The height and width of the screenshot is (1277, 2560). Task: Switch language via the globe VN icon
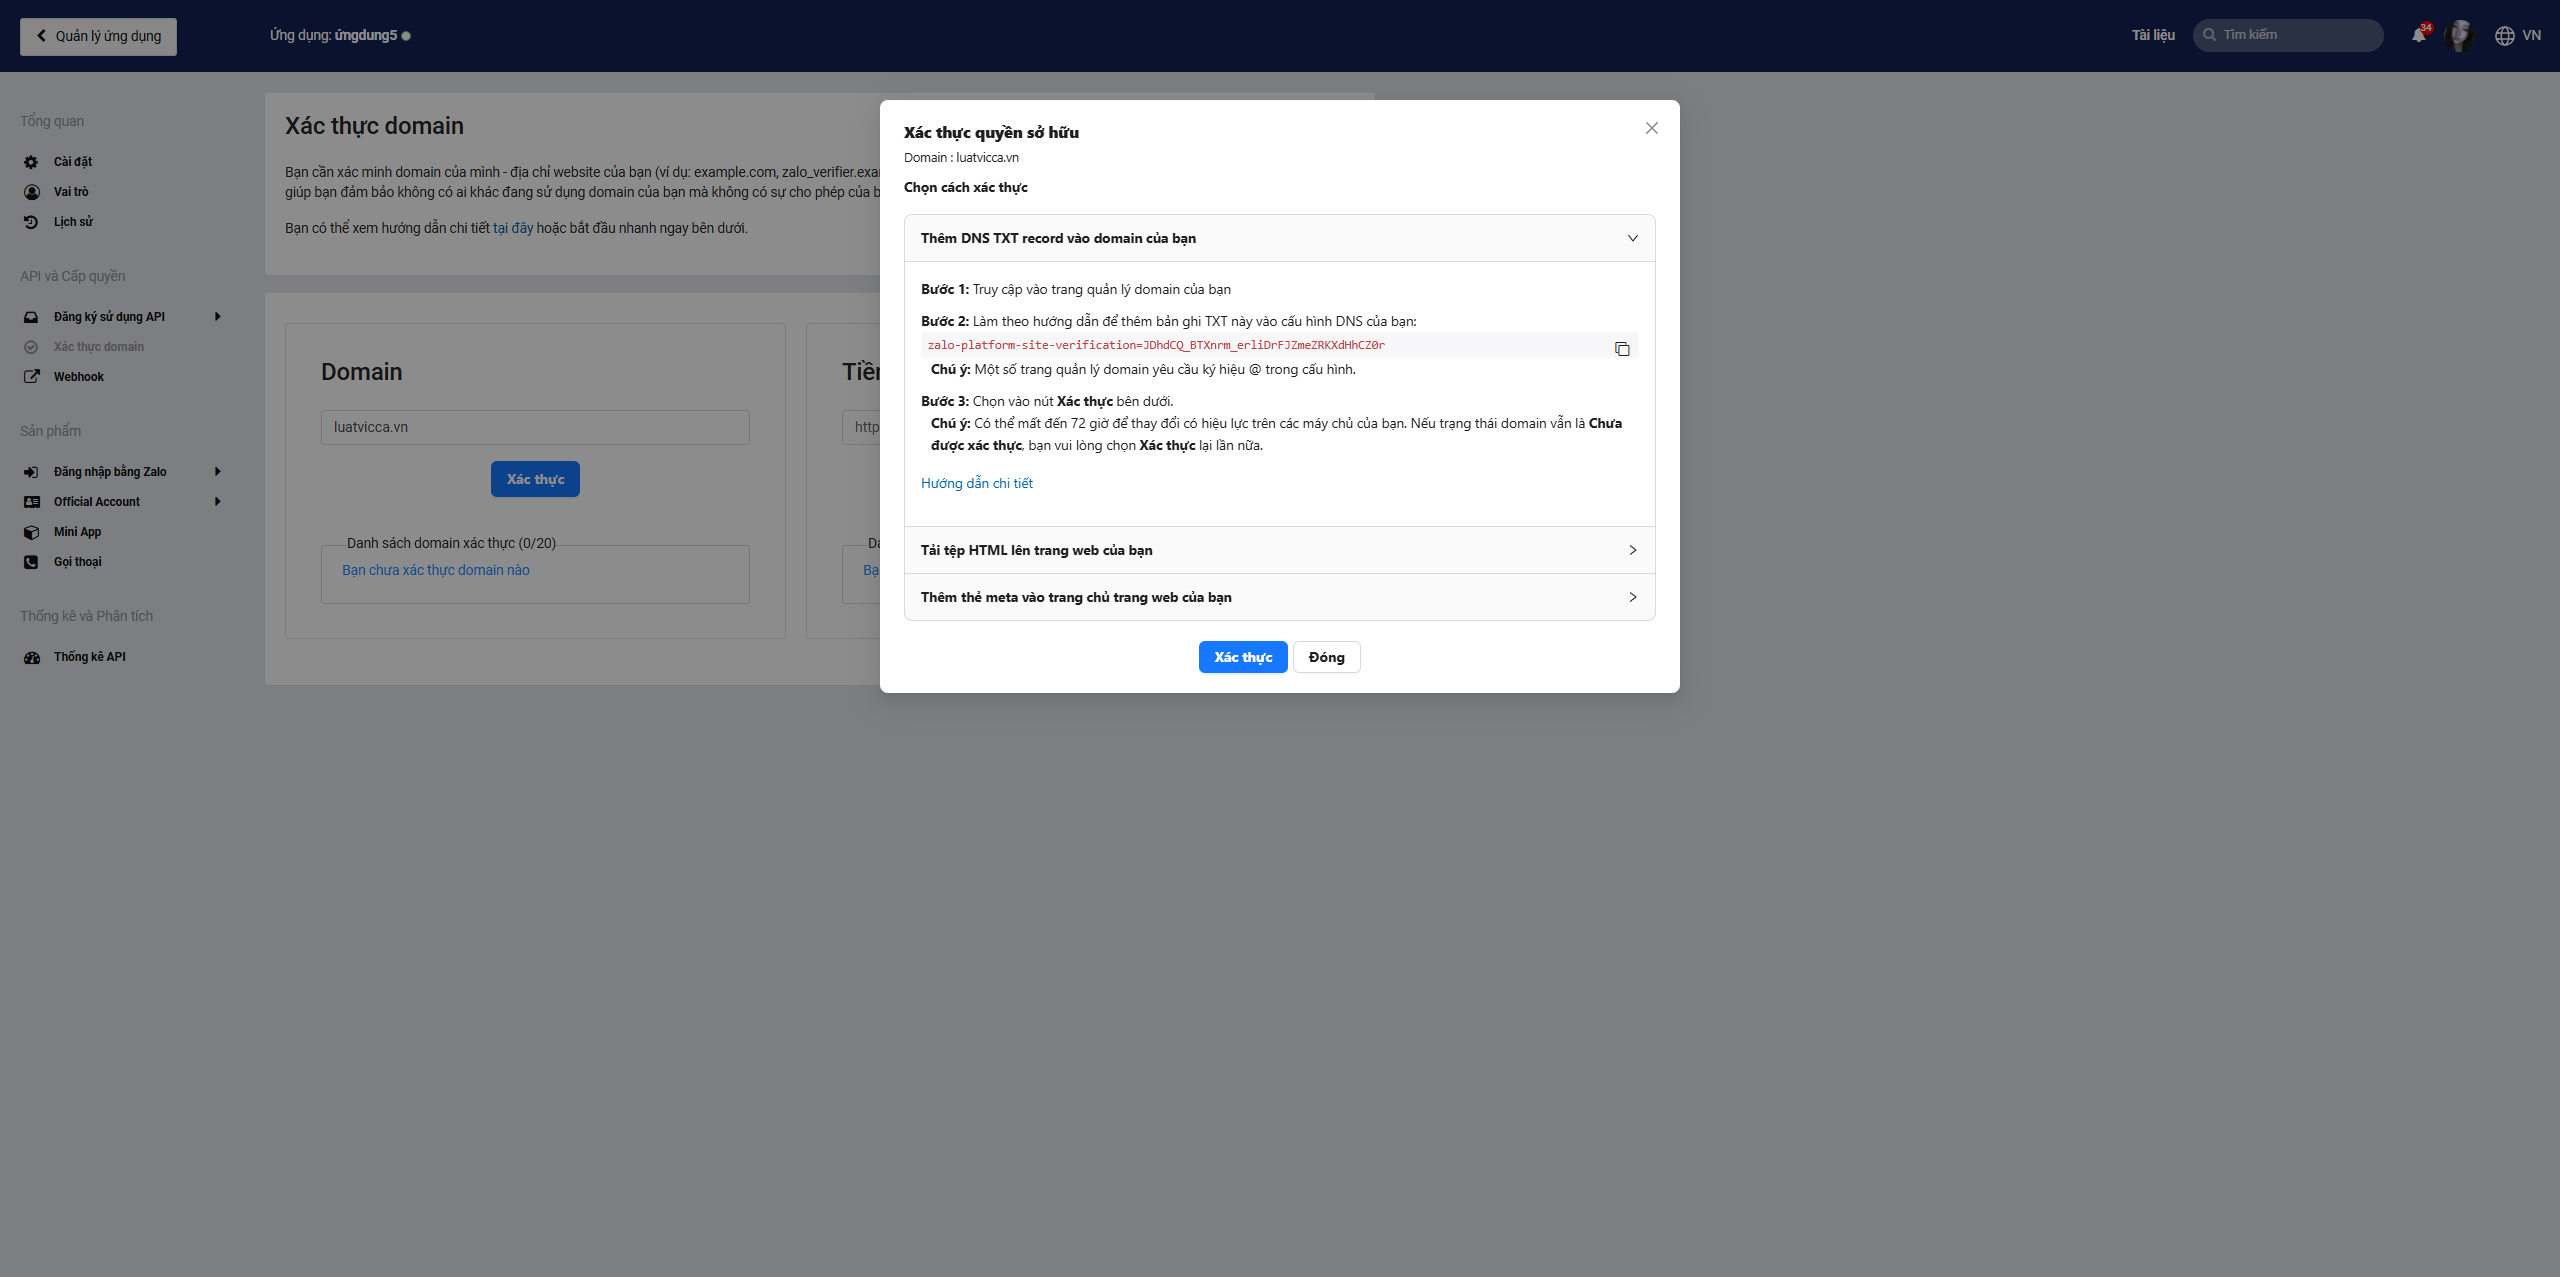click(x=2518, y=35)
